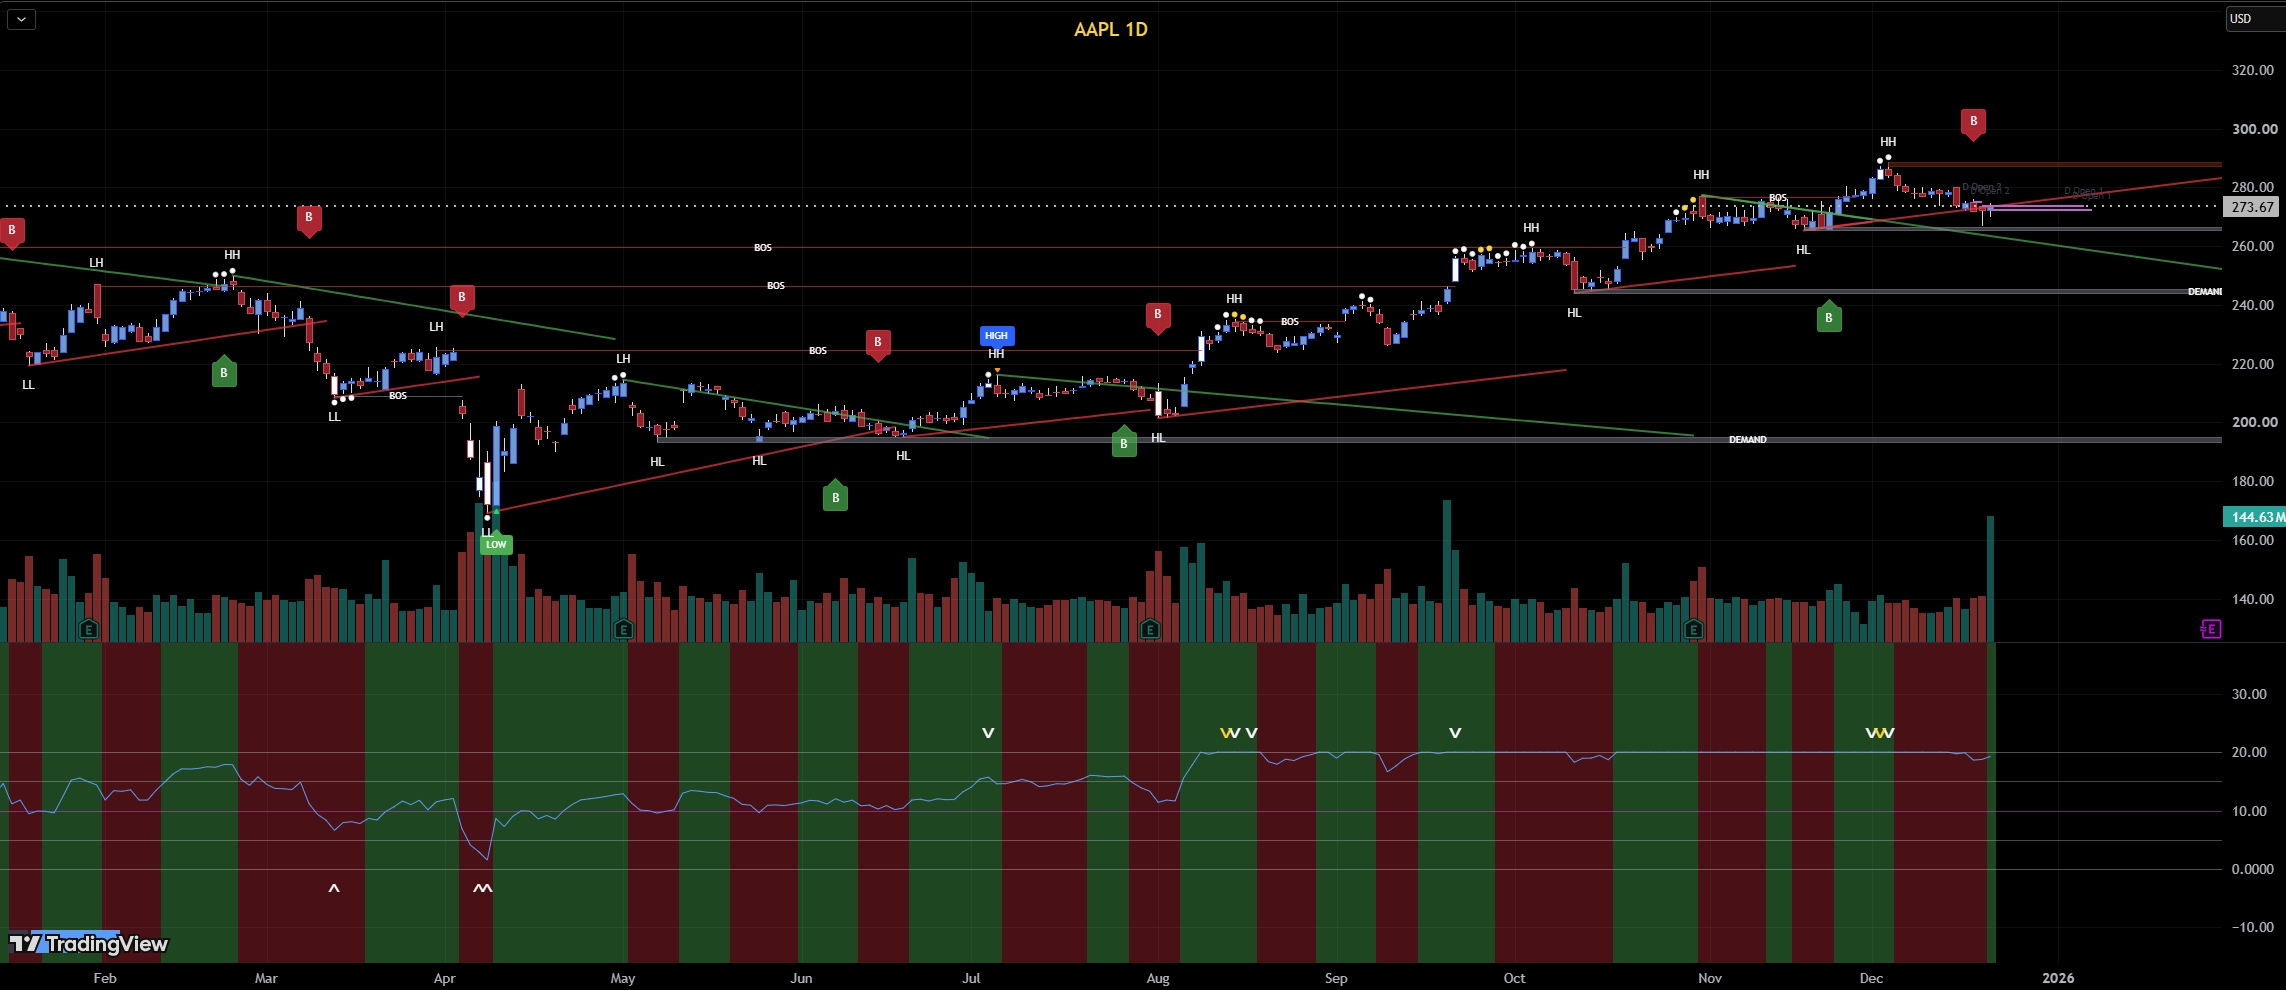Click the purple upcoming earnings E icon
The image size is (2286, 990).
pos(2211,629)
